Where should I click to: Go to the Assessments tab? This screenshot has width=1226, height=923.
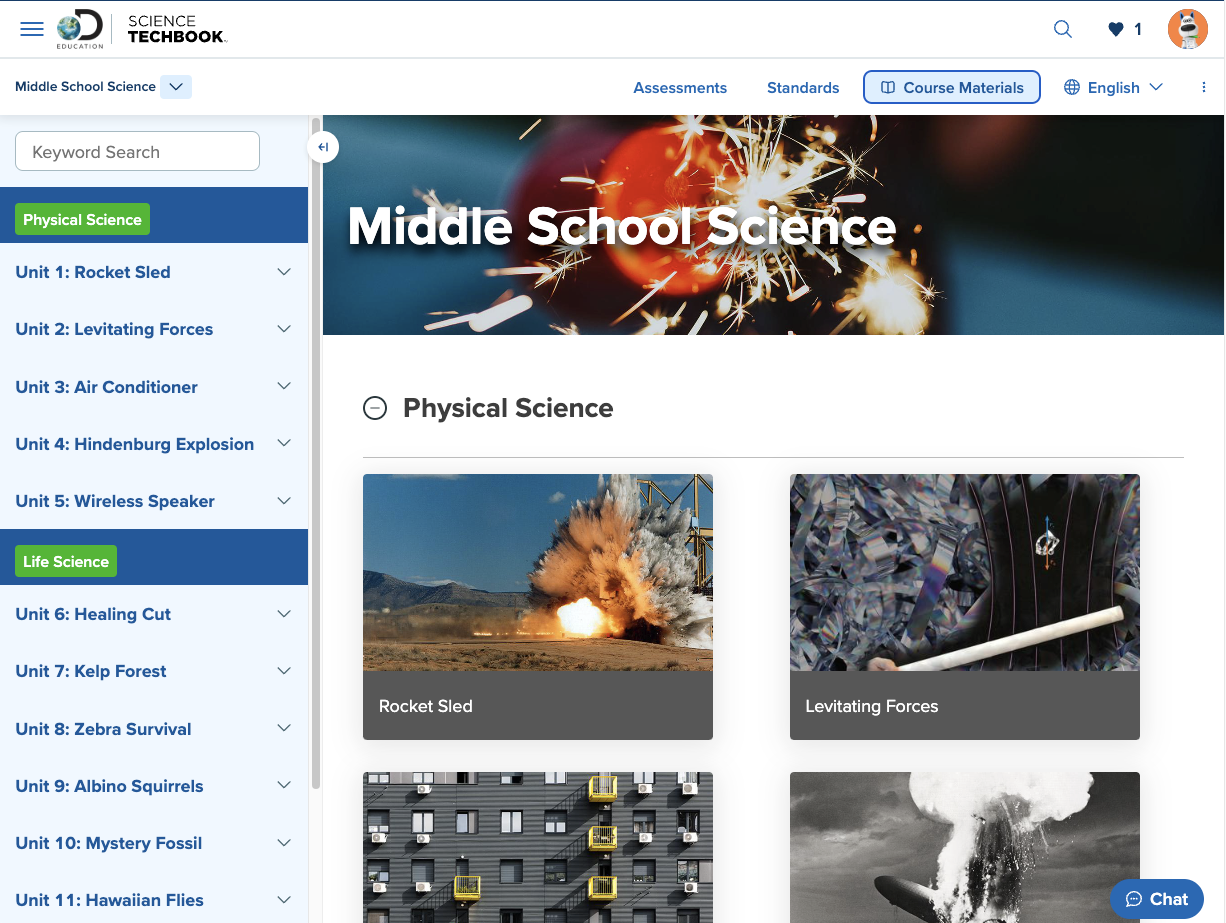(x=680, y=87)
